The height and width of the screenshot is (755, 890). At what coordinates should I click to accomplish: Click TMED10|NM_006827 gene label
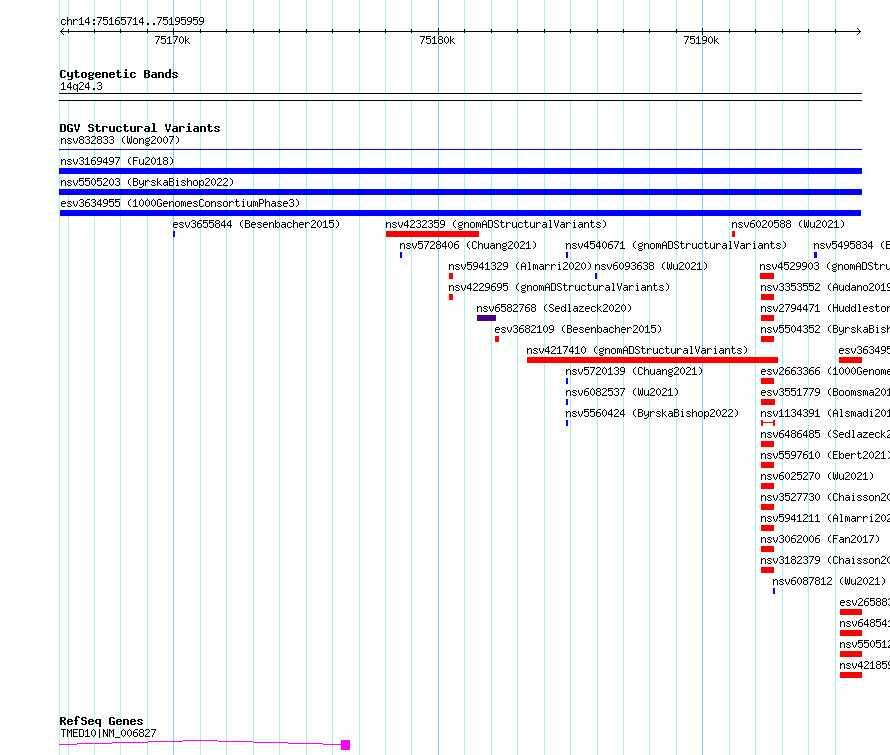(x=108, y=733)
